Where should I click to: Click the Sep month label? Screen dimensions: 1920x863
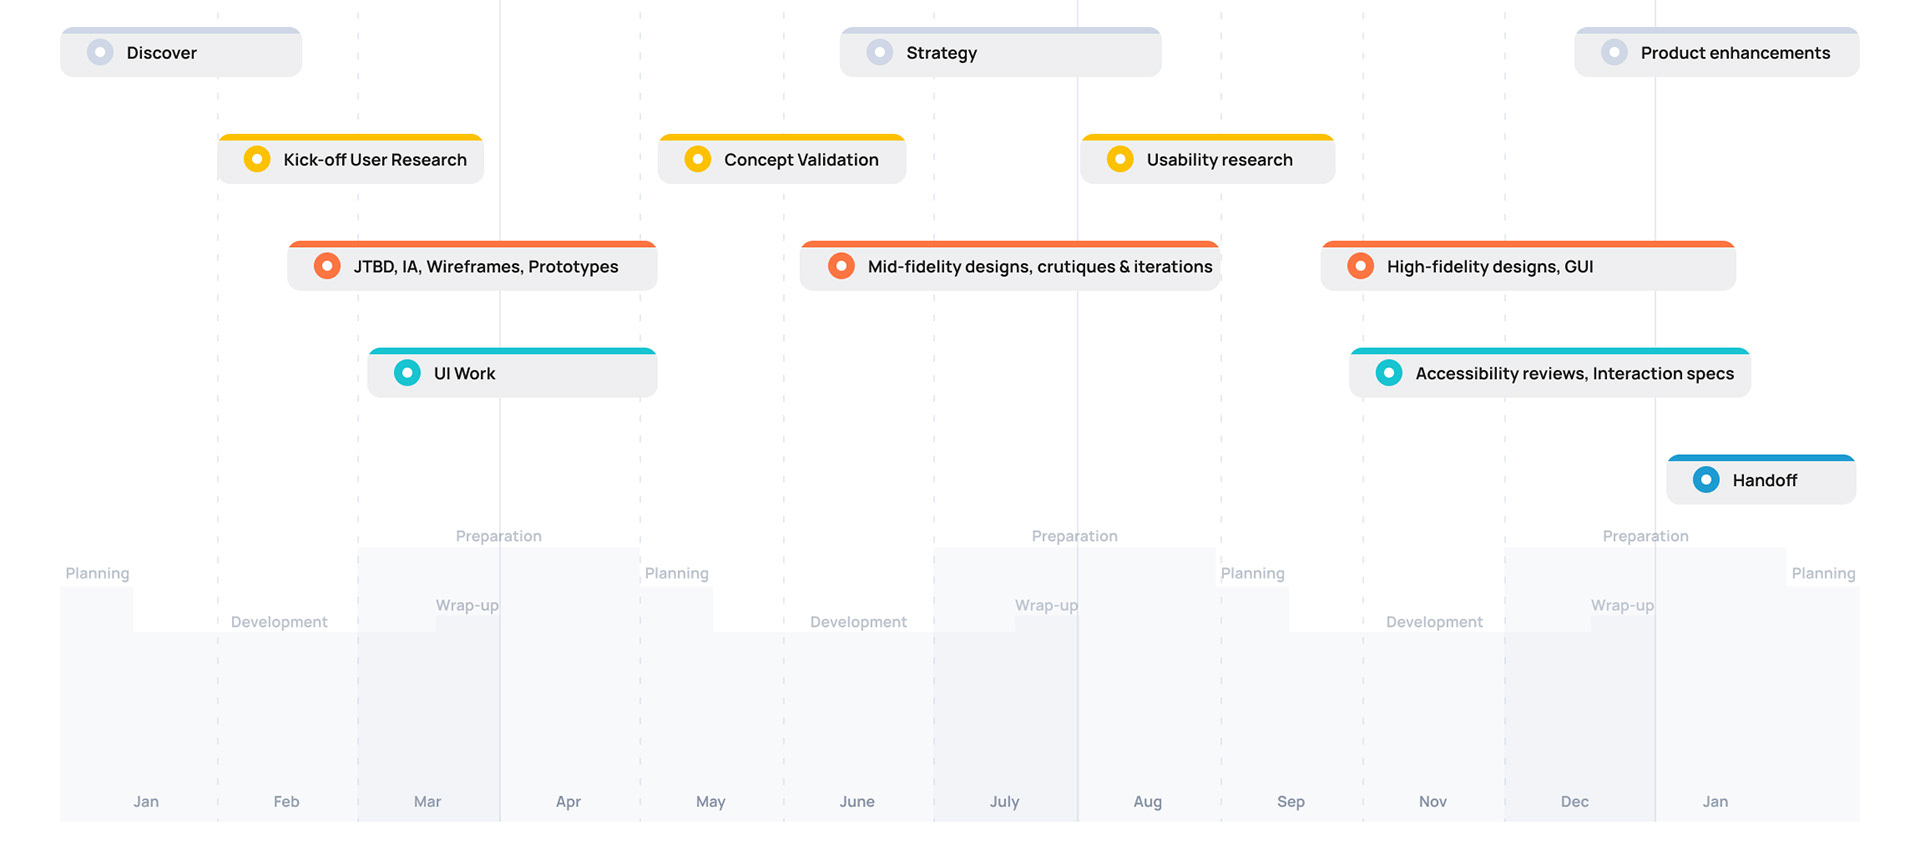[1291, 802]
